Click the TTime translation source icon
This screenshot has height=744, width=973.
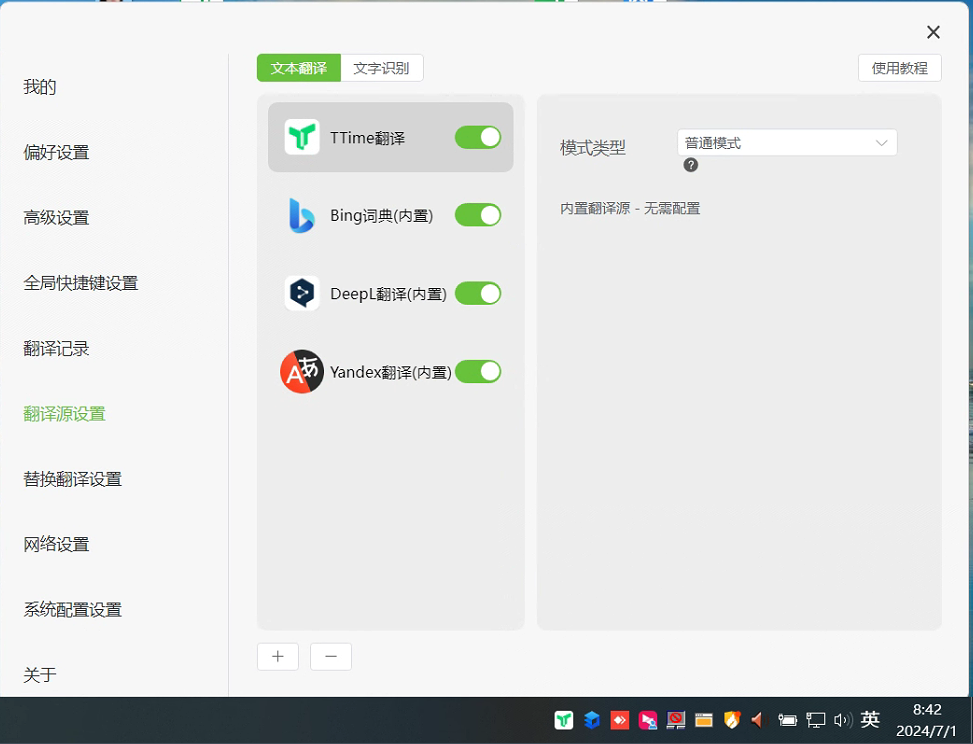(302, 137)
